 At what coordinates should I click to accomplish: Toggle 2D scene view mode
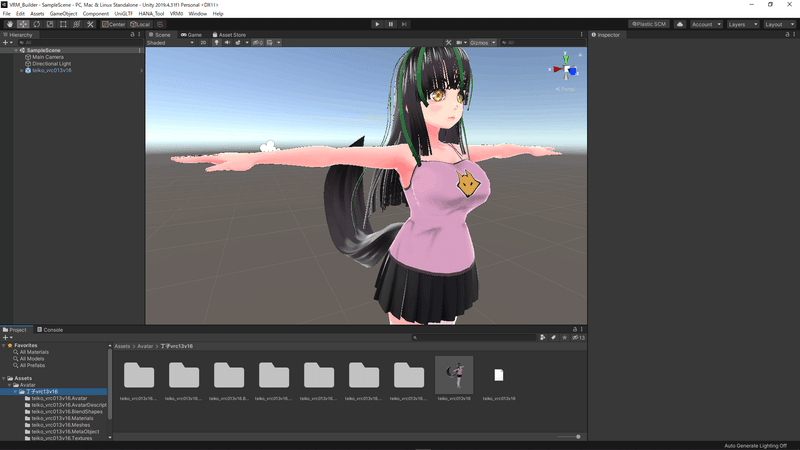[x=203, y=43]
